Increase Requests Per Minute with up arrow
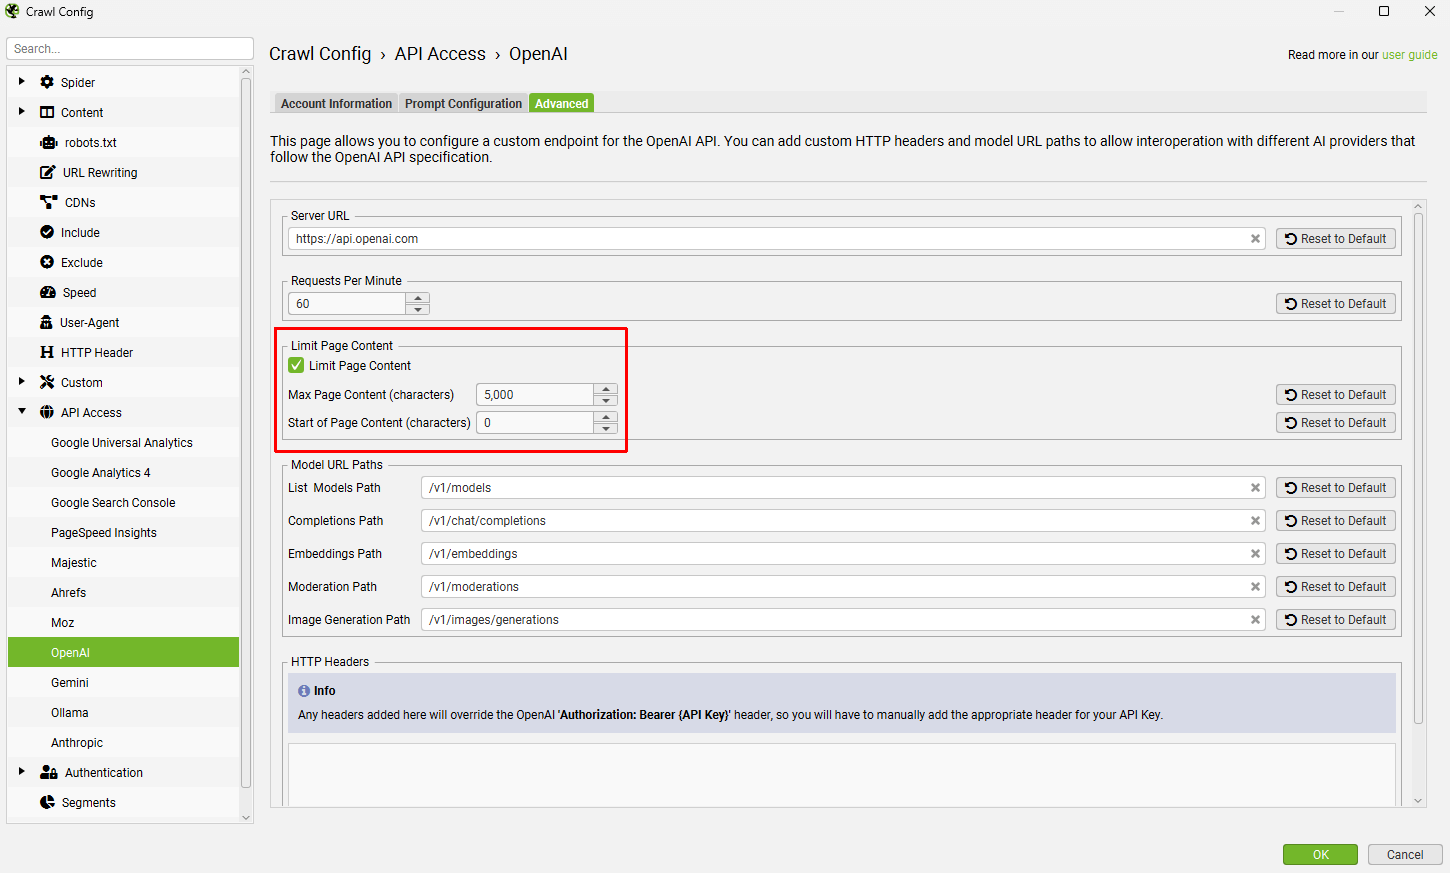Image resolution: width=1450 pixels, height=873 pixels. click(x=418, y=298)
